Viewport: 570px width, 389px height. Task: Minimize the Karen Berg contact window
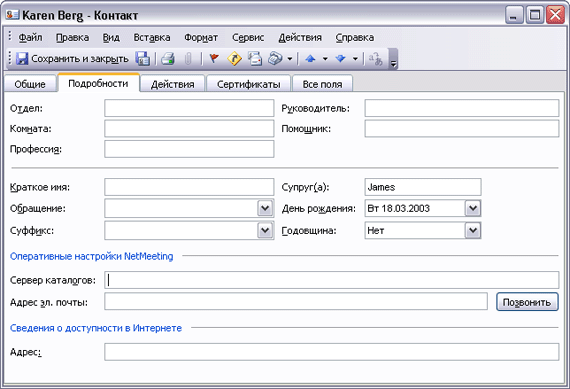[514, 15]
